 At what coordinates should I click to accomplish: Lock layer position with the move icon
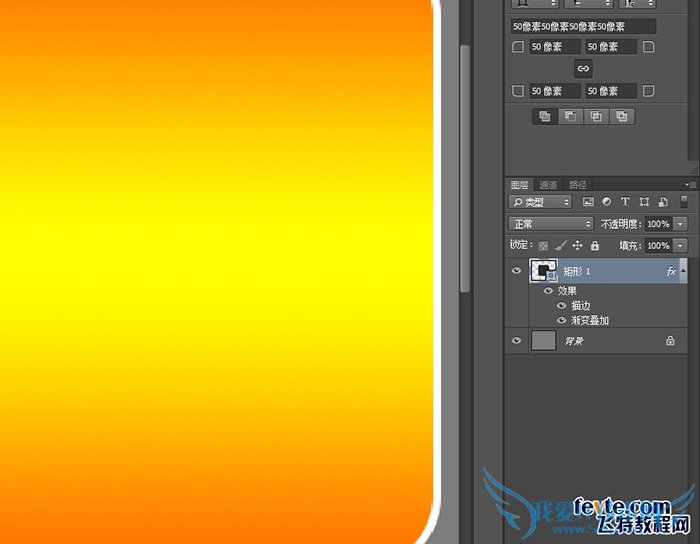click(577, 245)
